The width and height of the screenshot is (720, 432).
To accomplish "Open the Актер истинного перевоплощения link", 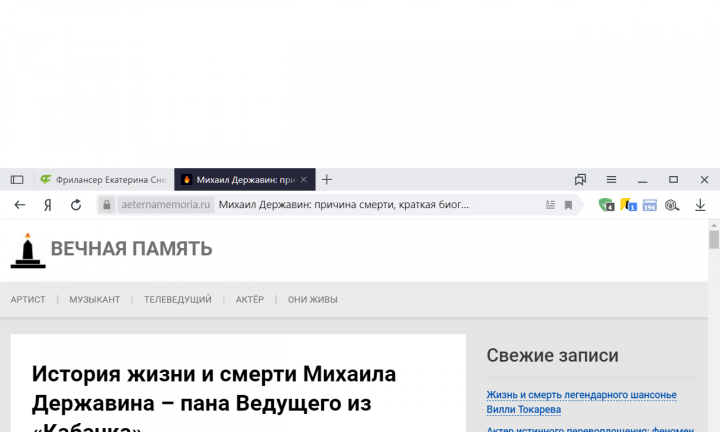I will [590, 429].
